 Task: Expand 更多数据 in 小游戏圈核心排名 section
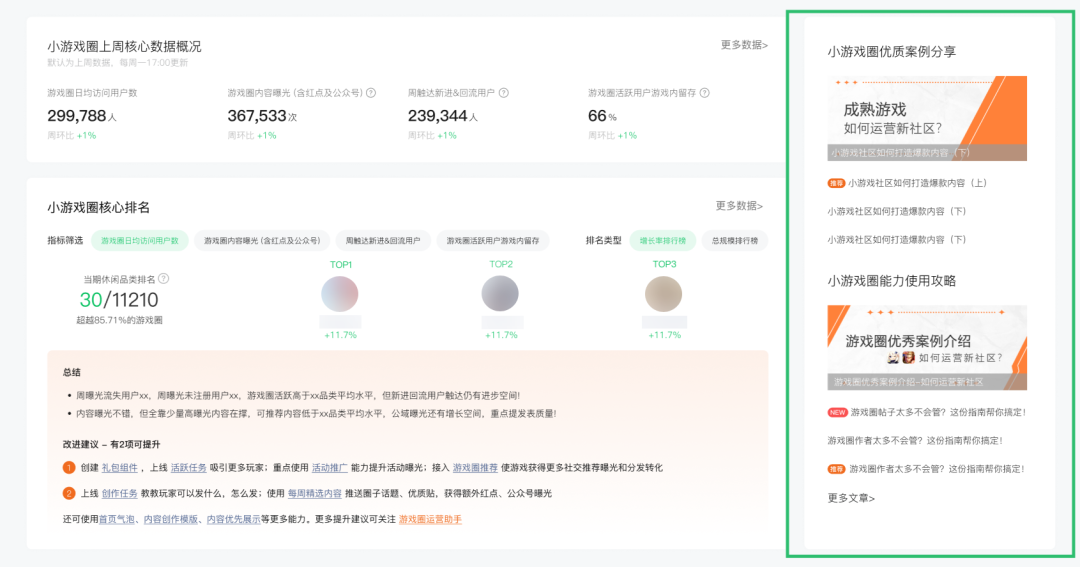739,206
